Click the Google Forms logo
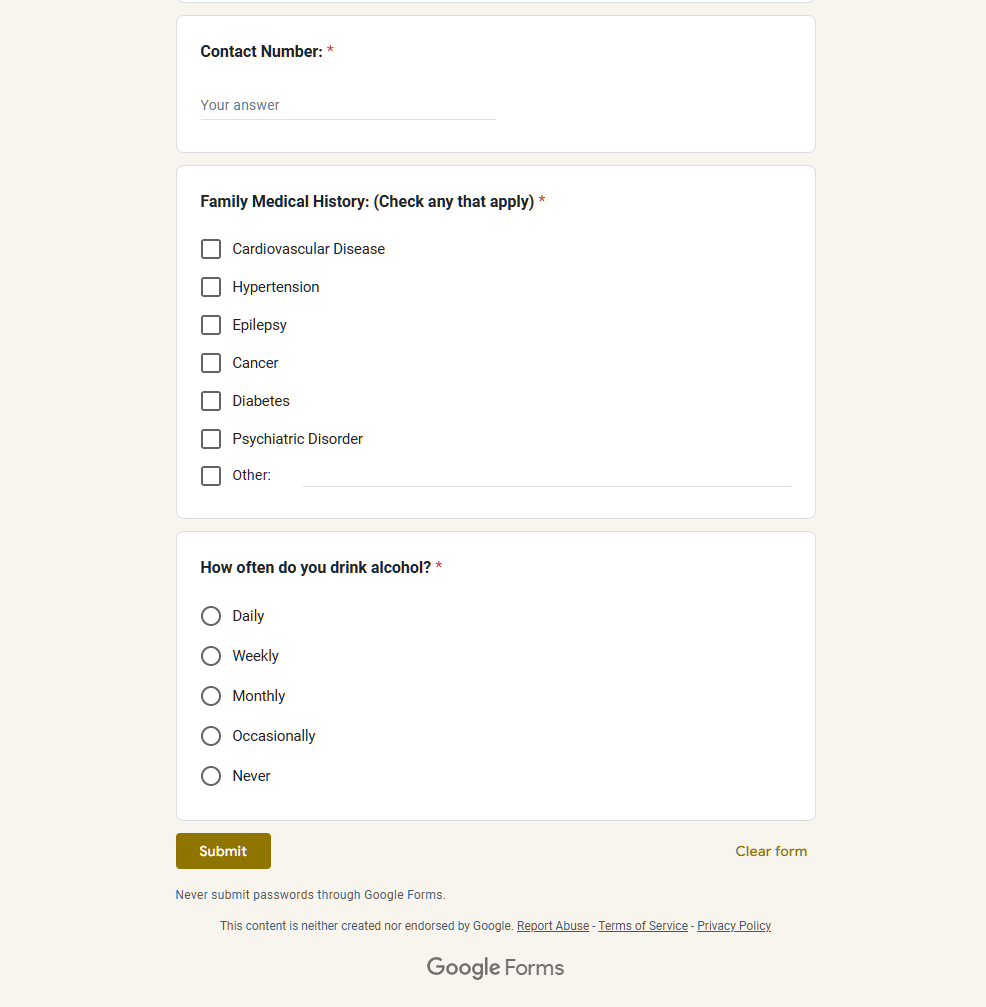986x1007 pixels. pyautogui.click(x=495, y=967)
